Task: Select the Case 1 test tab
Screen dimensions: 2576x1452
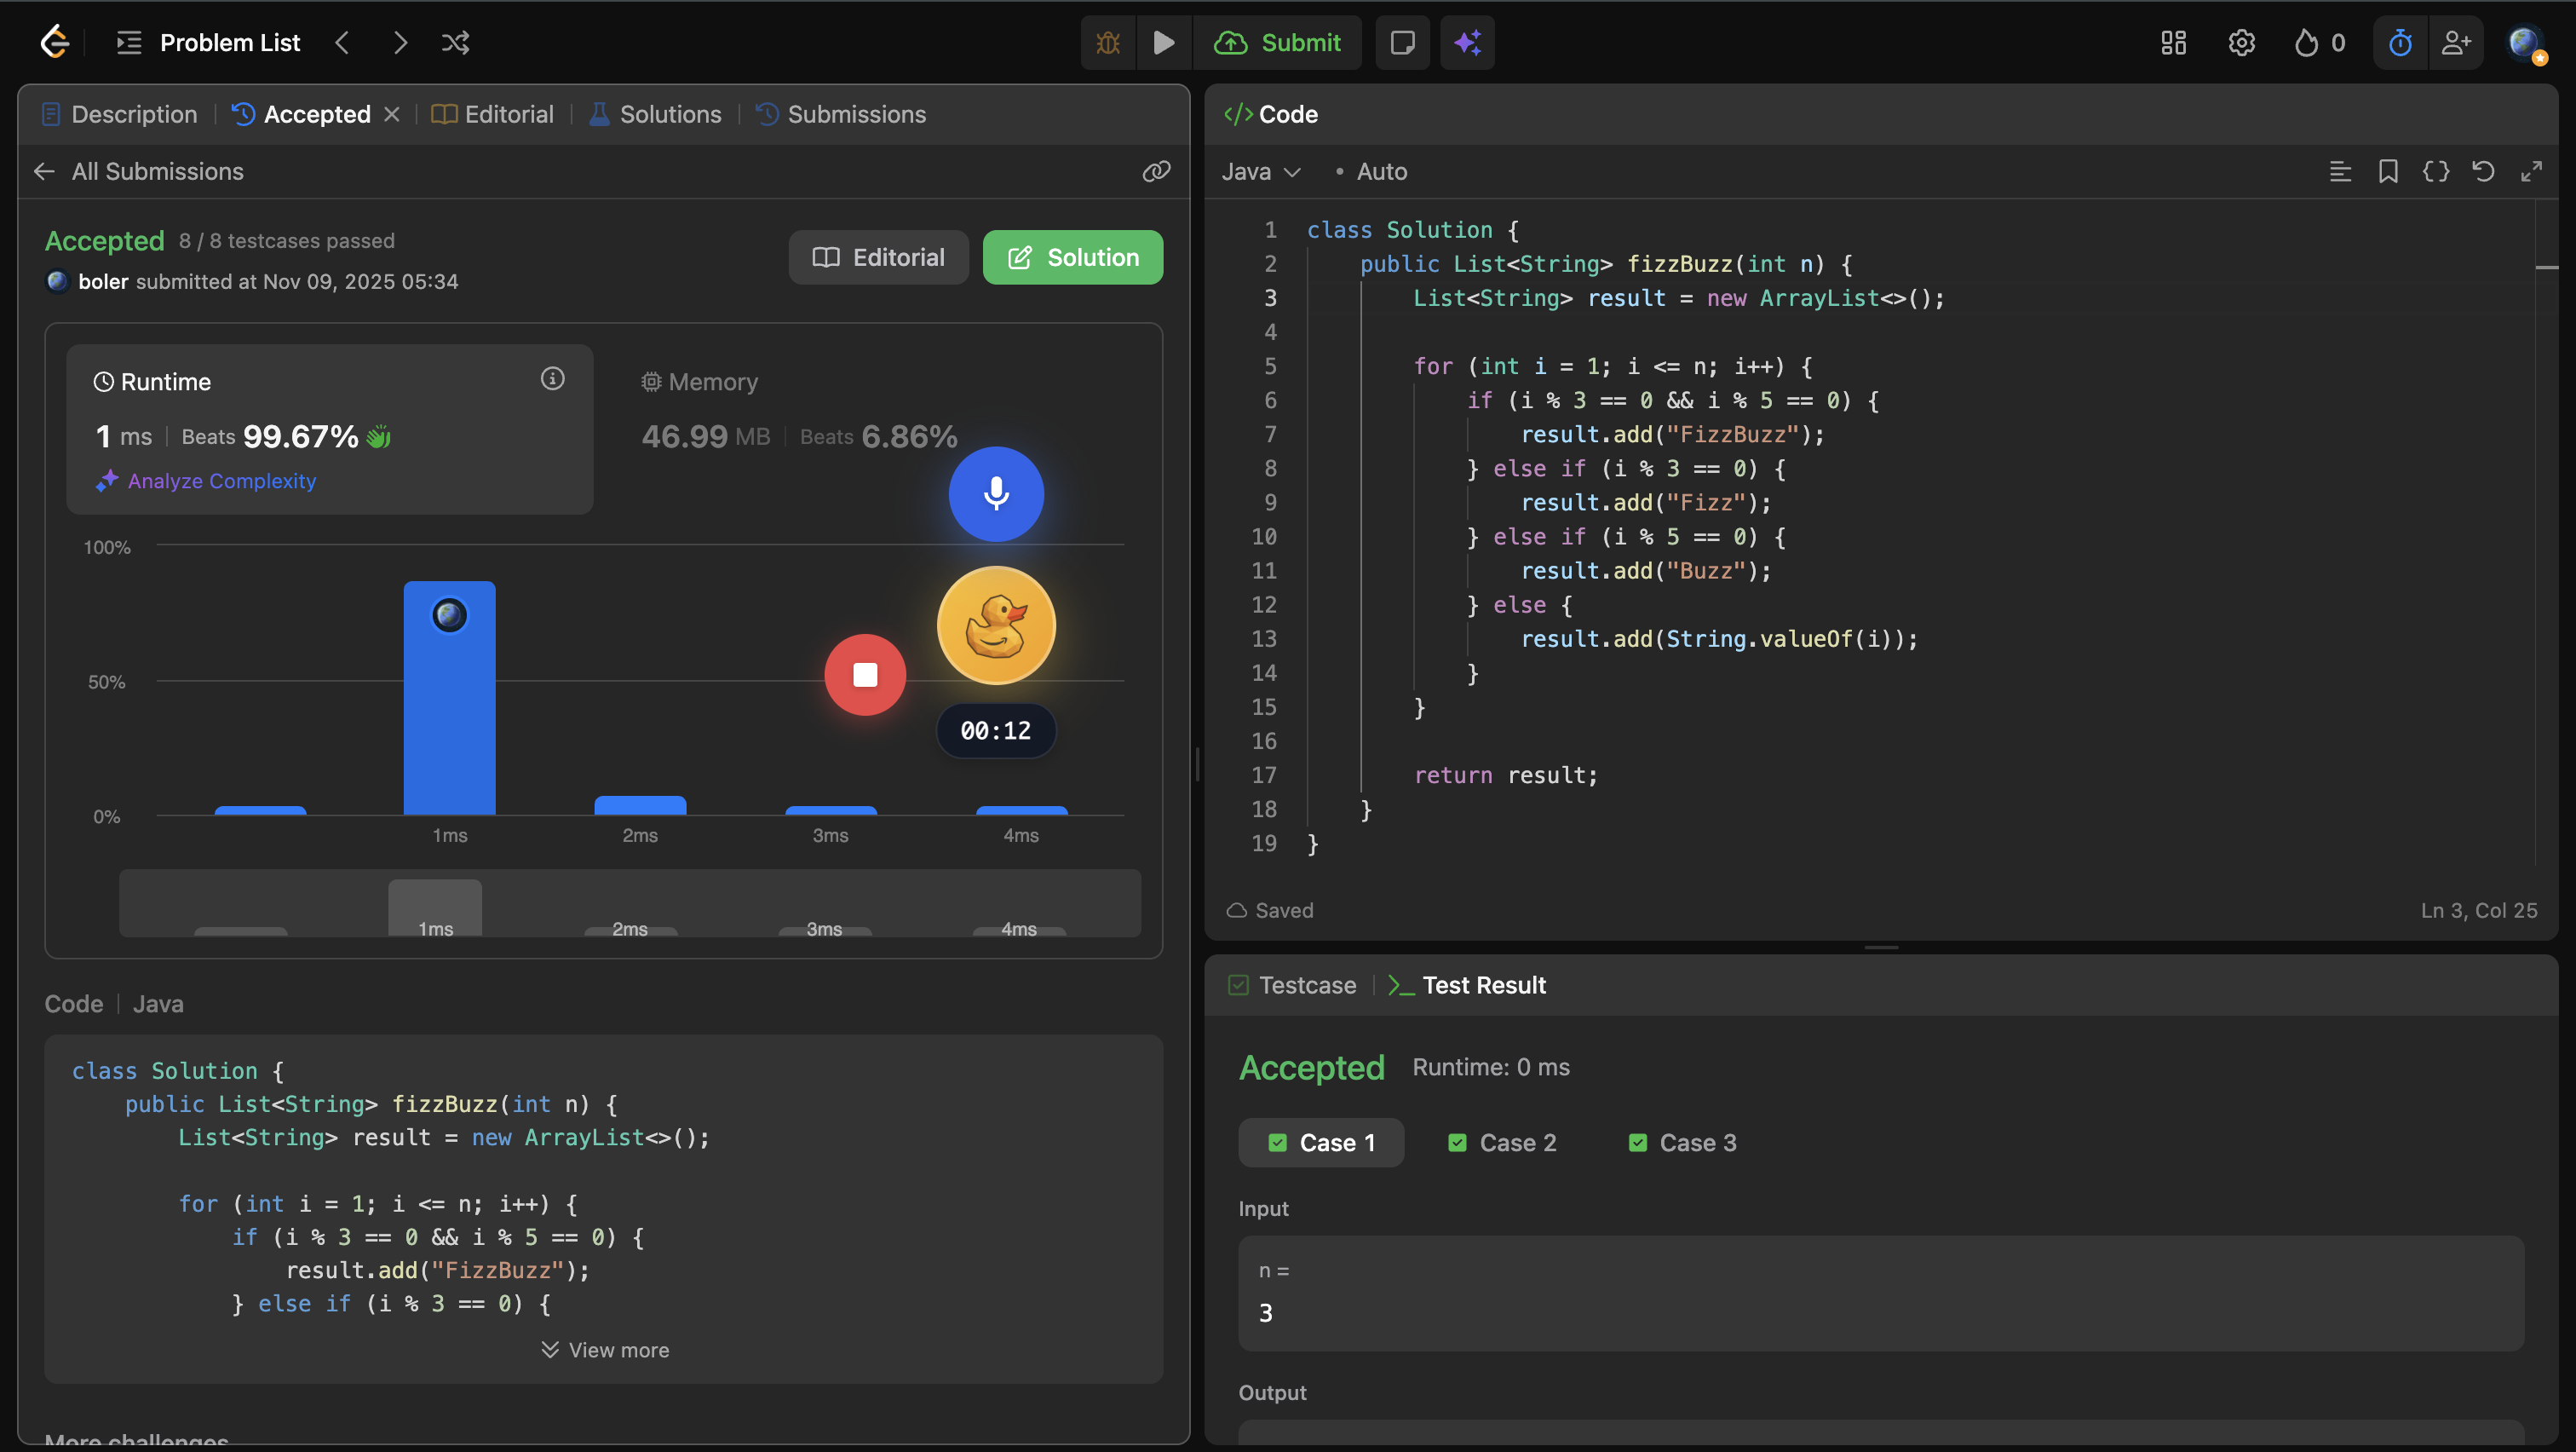Action: (1321, 1143)
